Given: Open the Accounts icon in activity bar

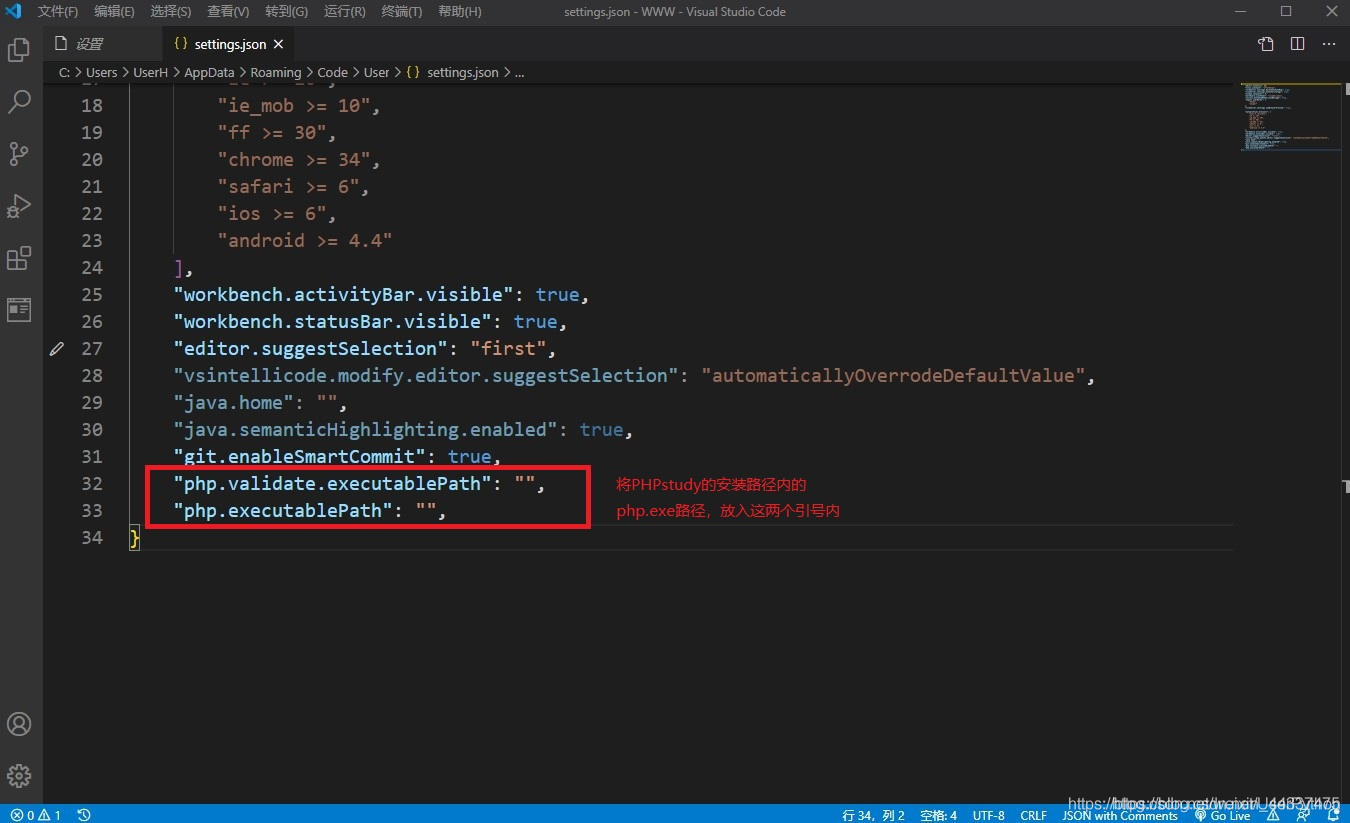Looking at the screenshot, I should (x=19, y=724).
